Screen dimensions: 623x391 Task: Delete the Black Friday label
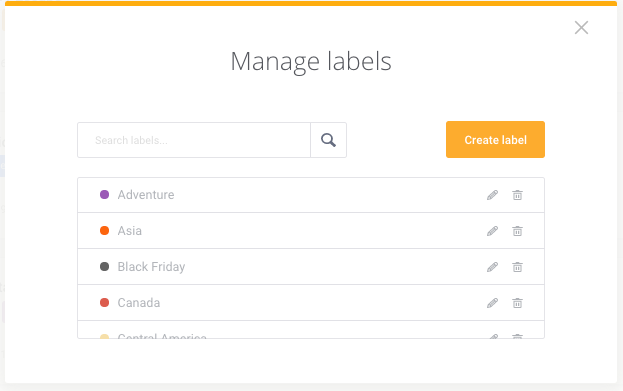(x=517, y=267)
